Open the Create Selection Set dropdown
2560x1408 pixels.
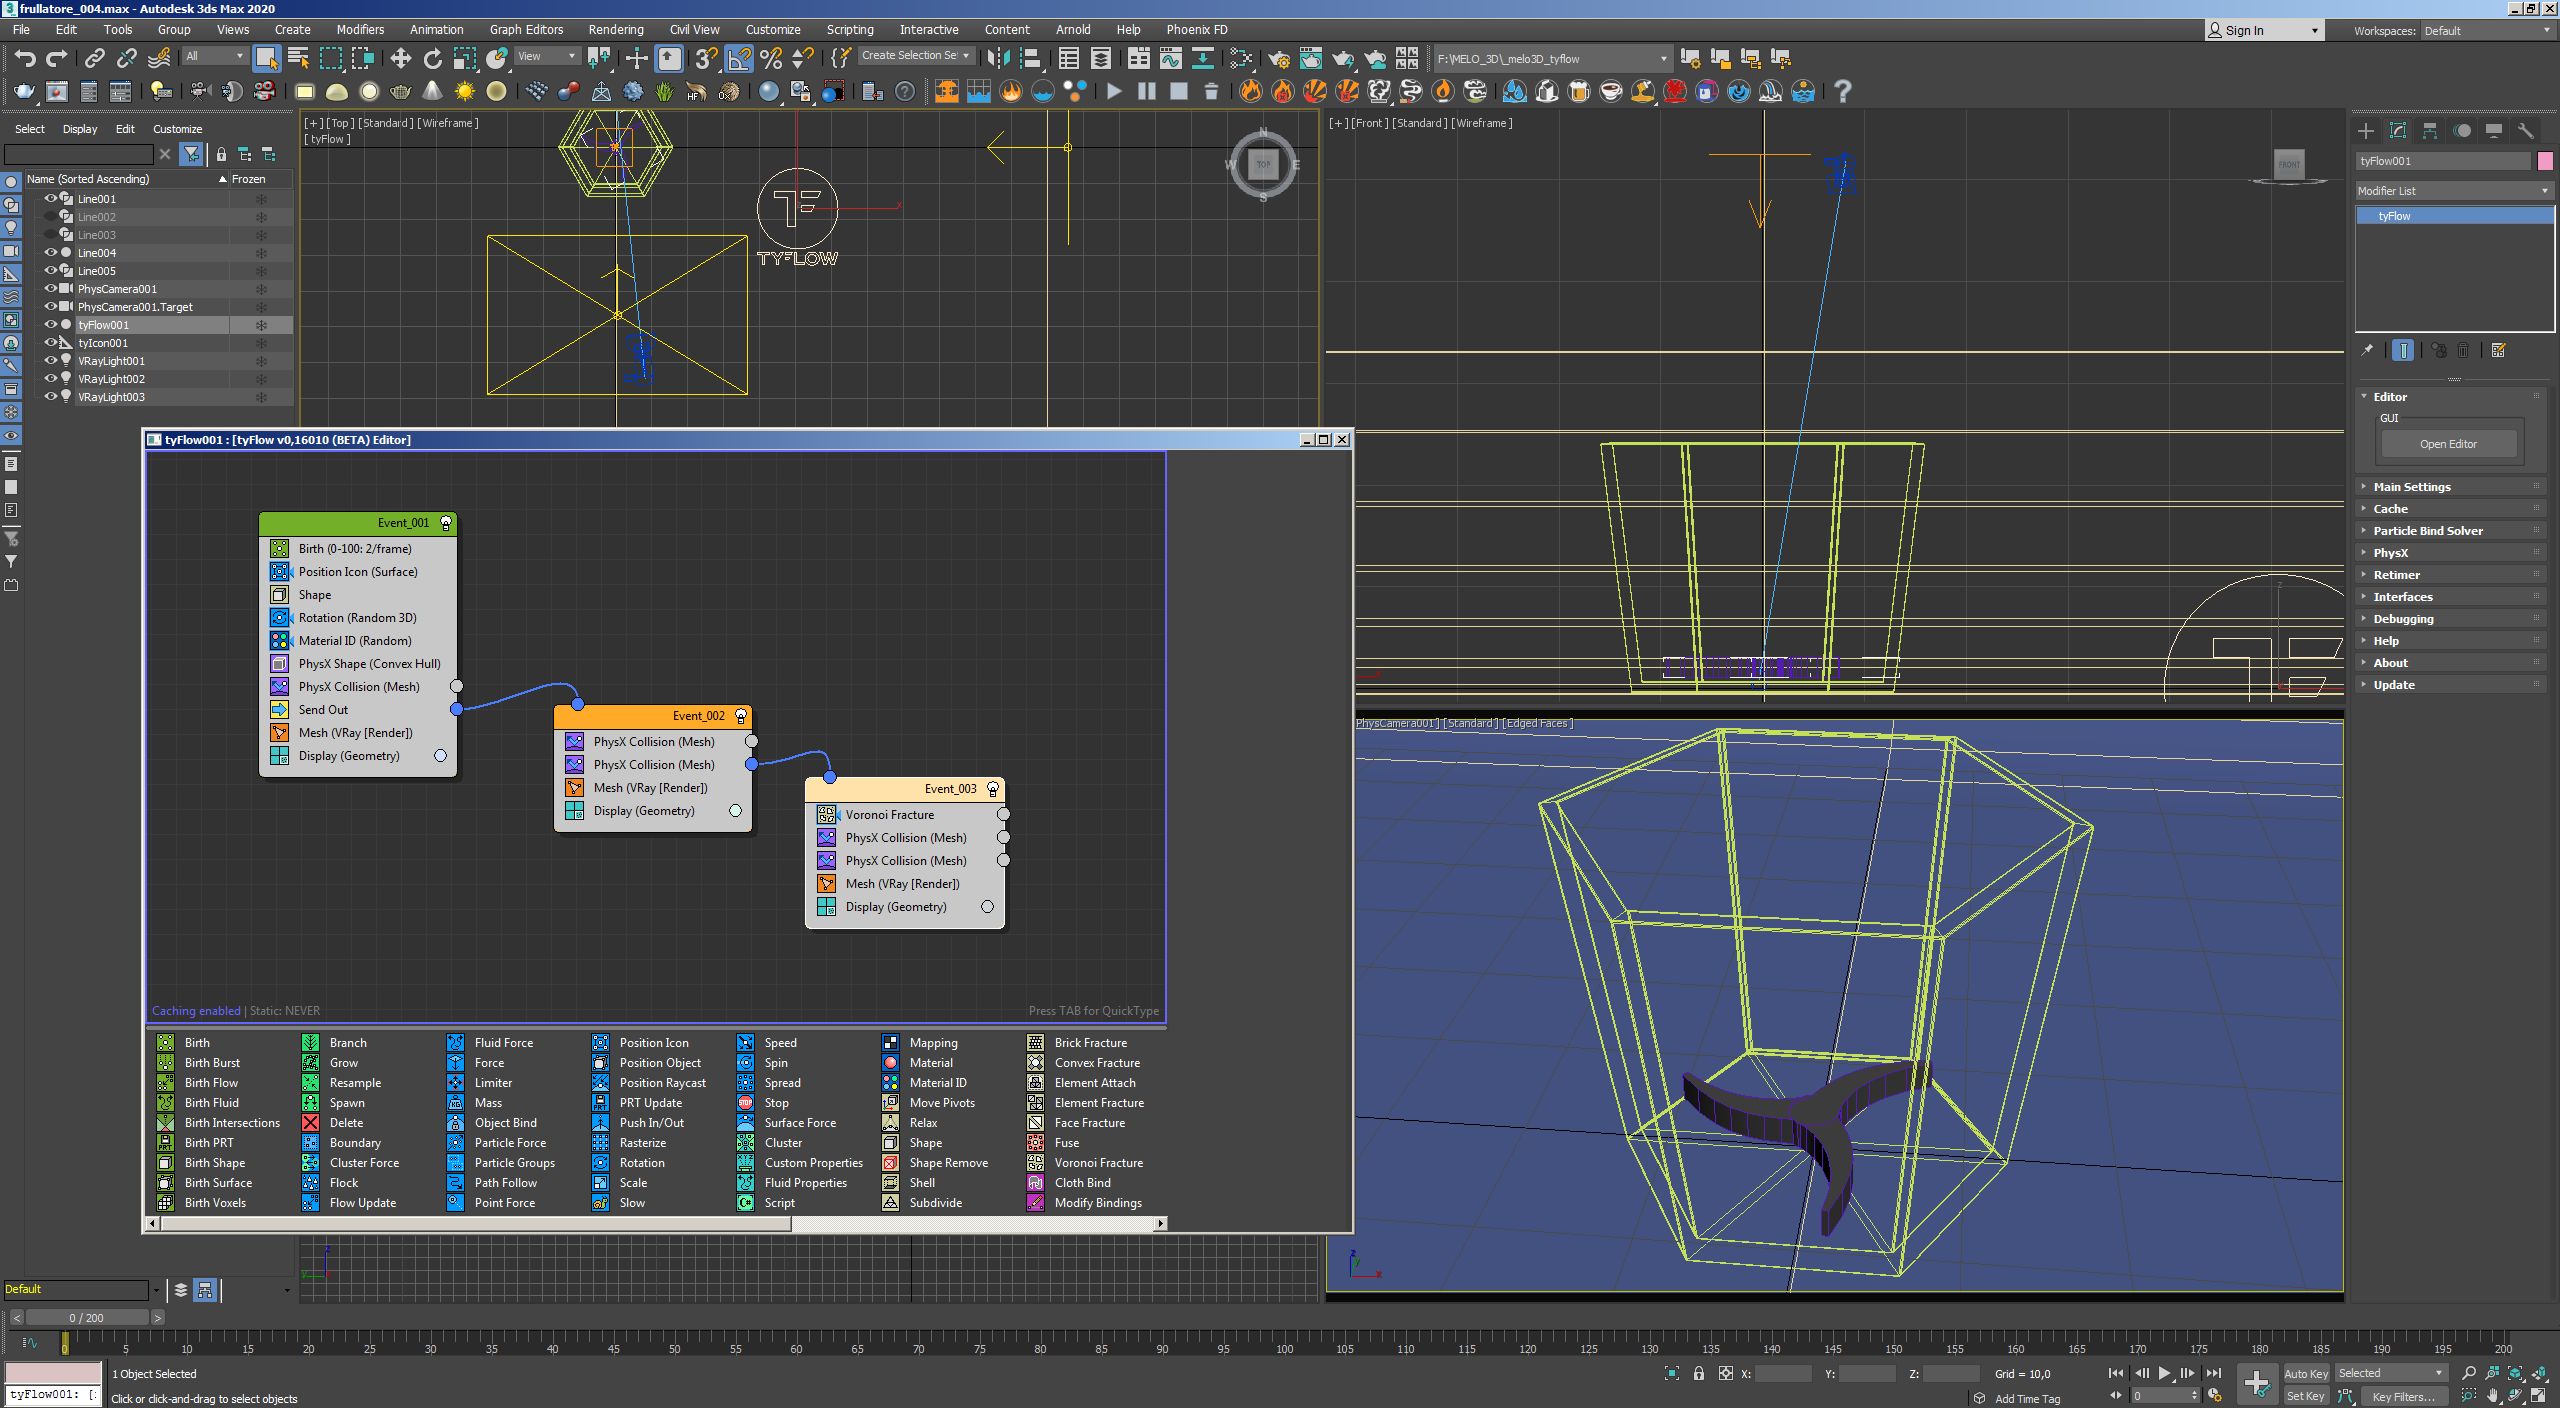point(915,56)
